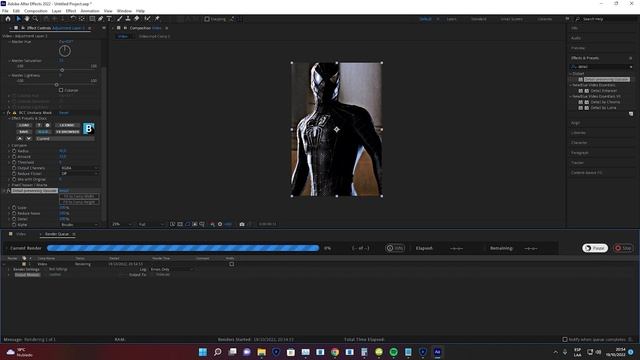
Task: Open the Effect menu
Action: [71, 11]
